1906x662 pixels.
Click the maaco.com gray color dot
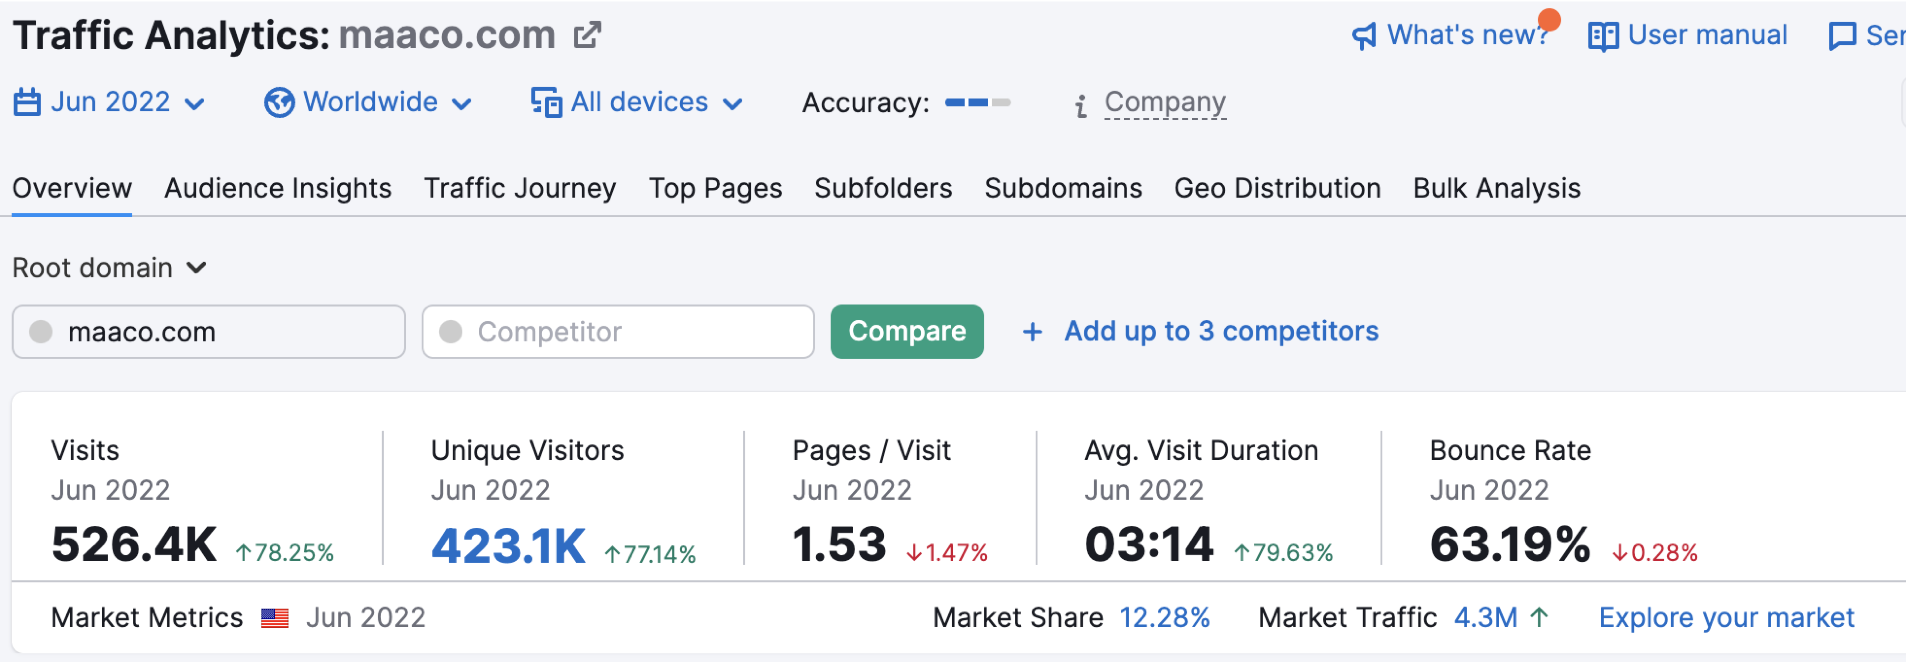(x=41, y=332)
